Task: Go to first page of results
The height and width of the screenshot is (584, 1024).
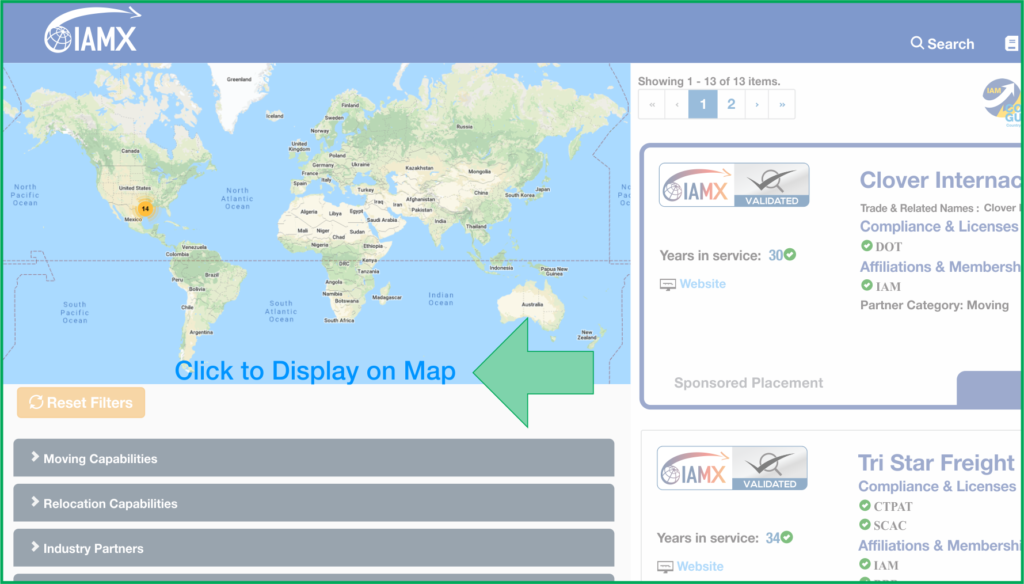Action: (x=652, y=105)
